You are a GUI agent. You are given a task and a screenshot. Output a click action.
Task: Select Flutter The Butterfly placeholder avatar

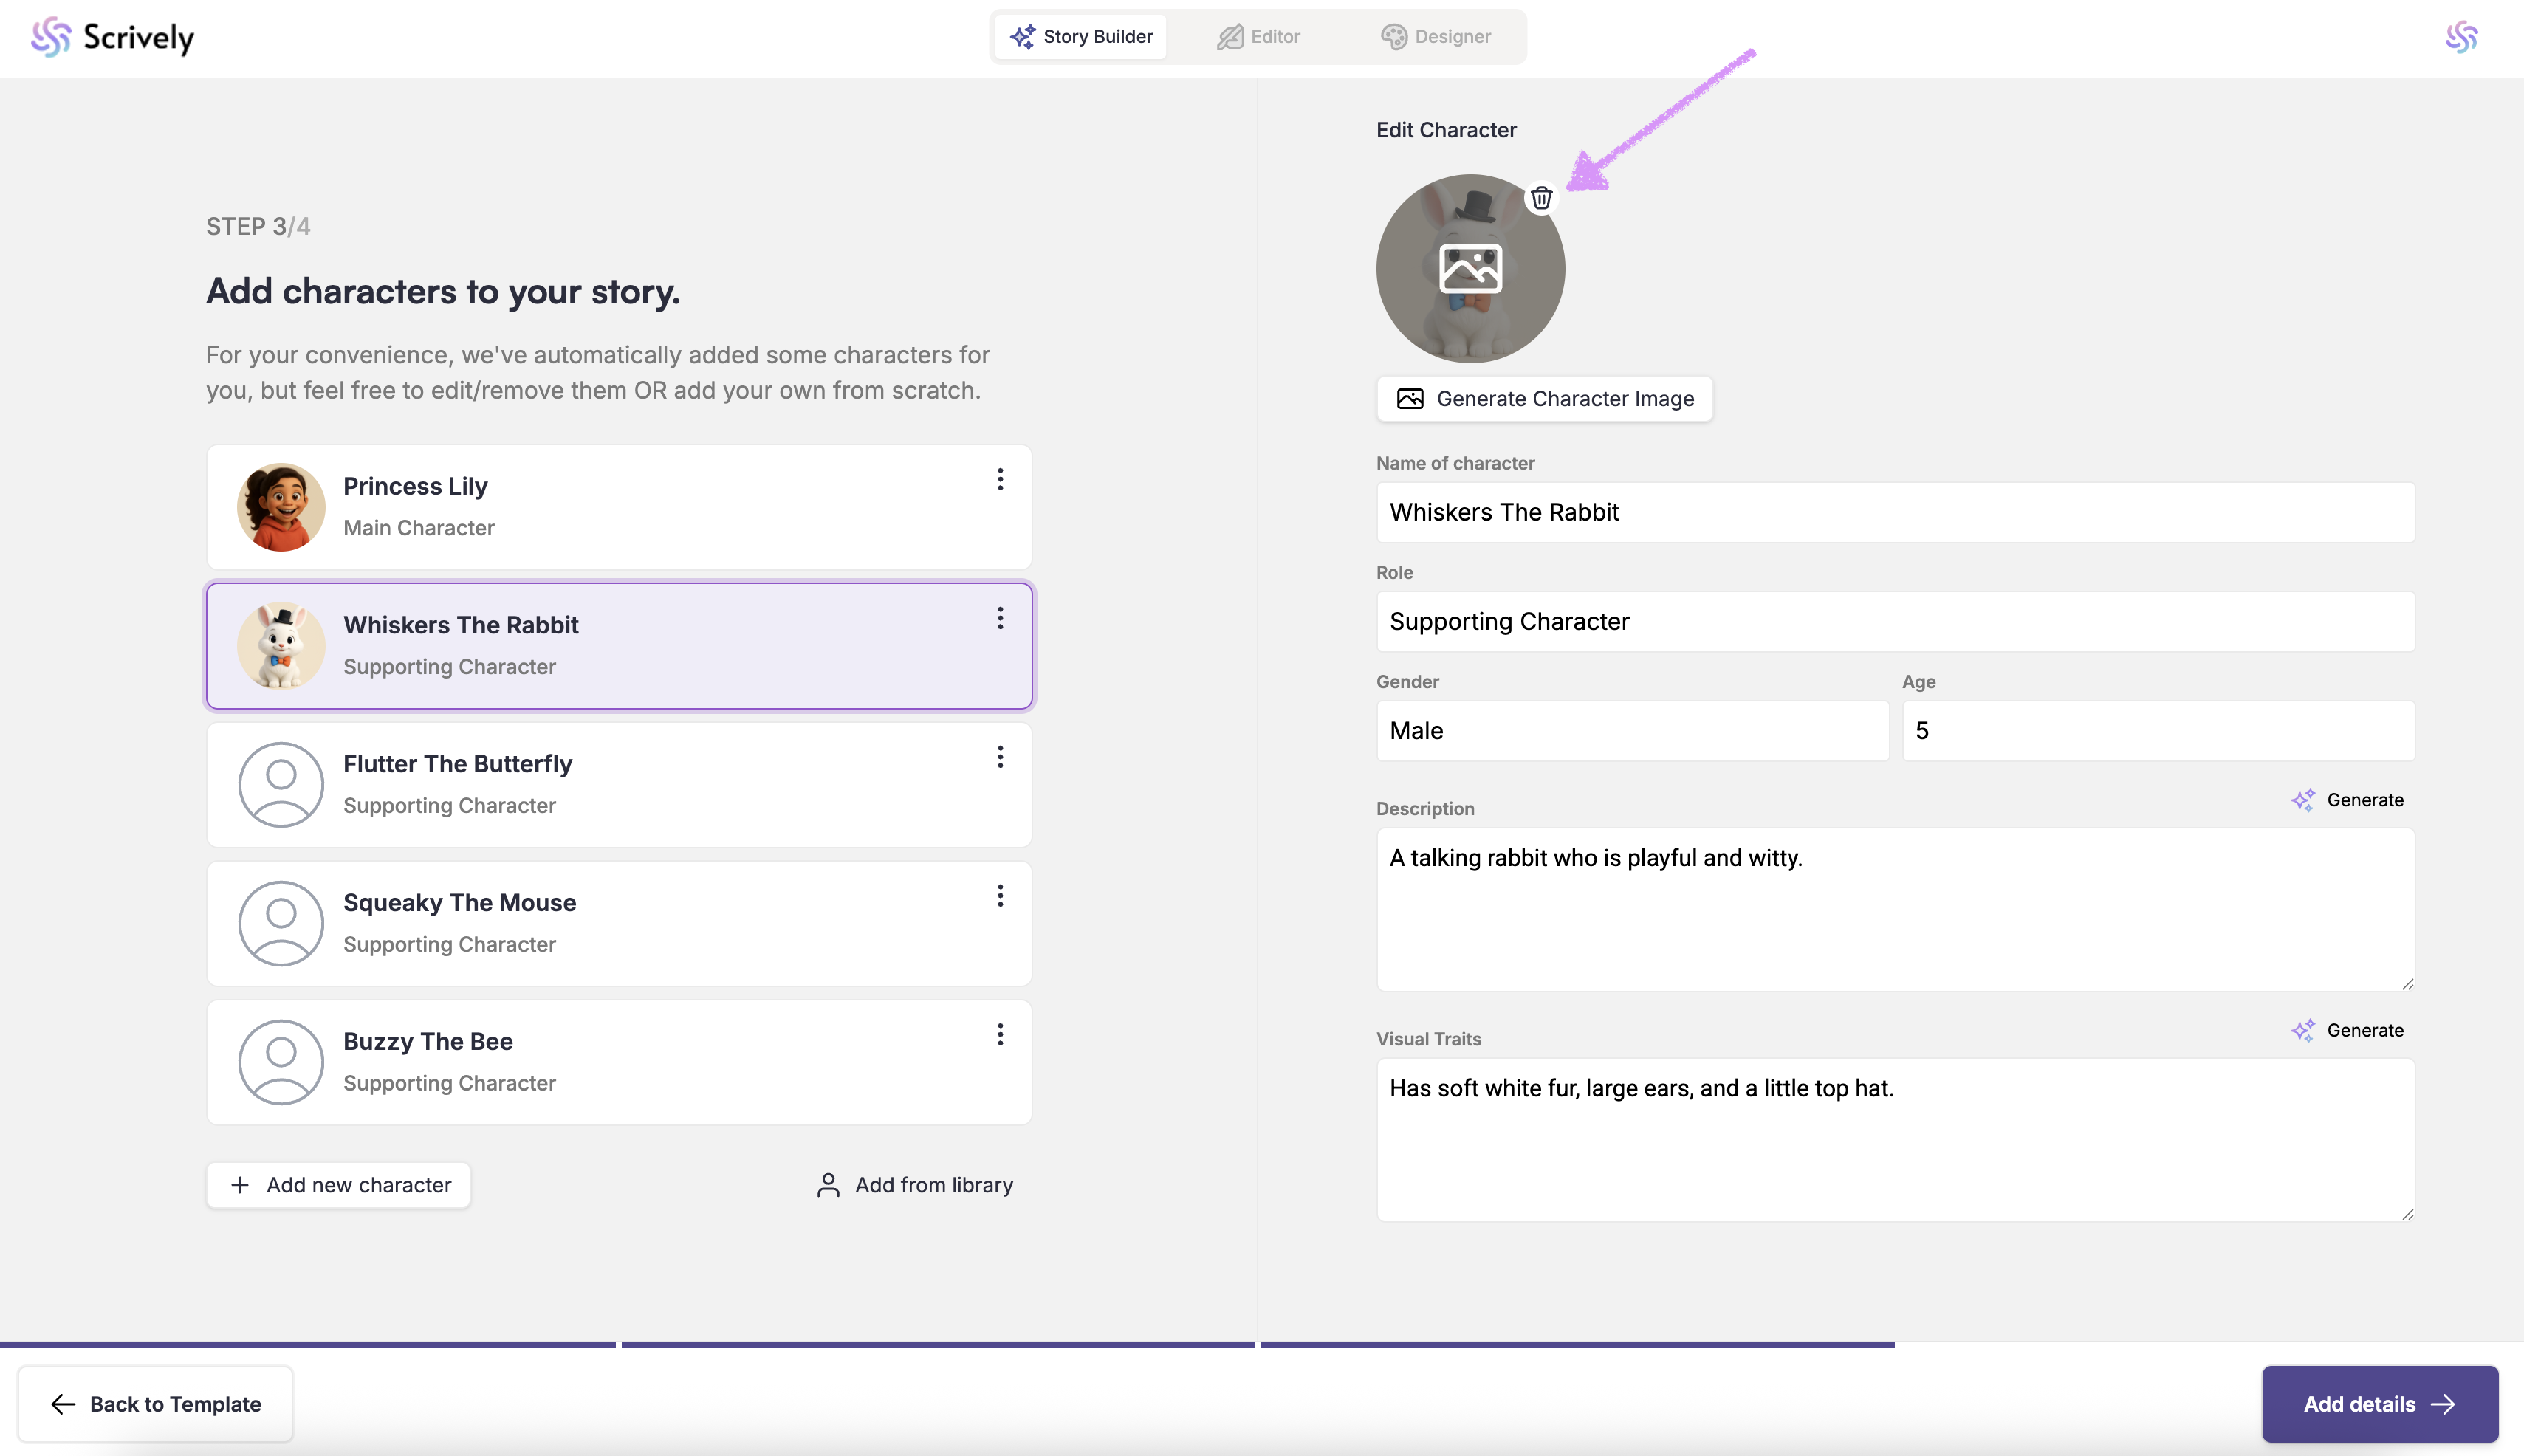pos(281,784)
